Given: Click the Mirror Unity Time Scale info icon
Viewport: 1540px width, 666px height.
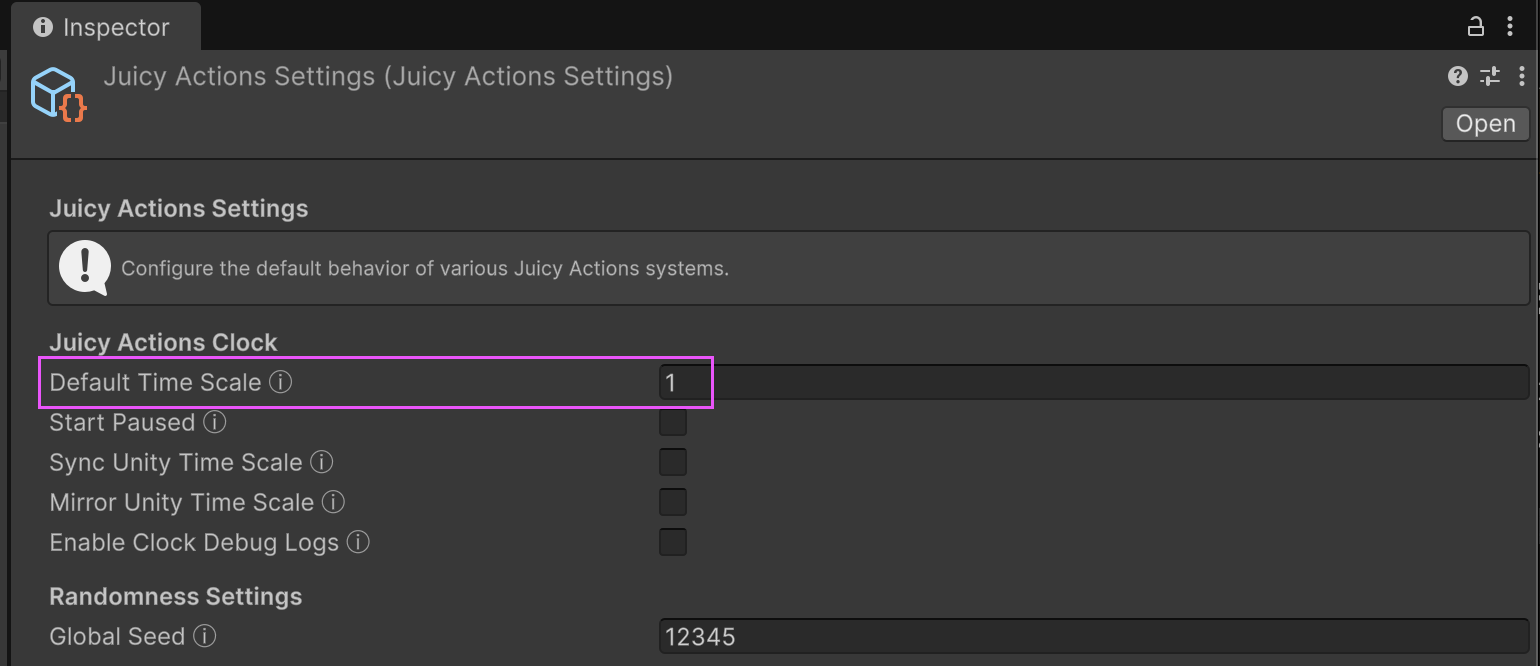Looking at the screenshot, I should [x=334, y=502].
